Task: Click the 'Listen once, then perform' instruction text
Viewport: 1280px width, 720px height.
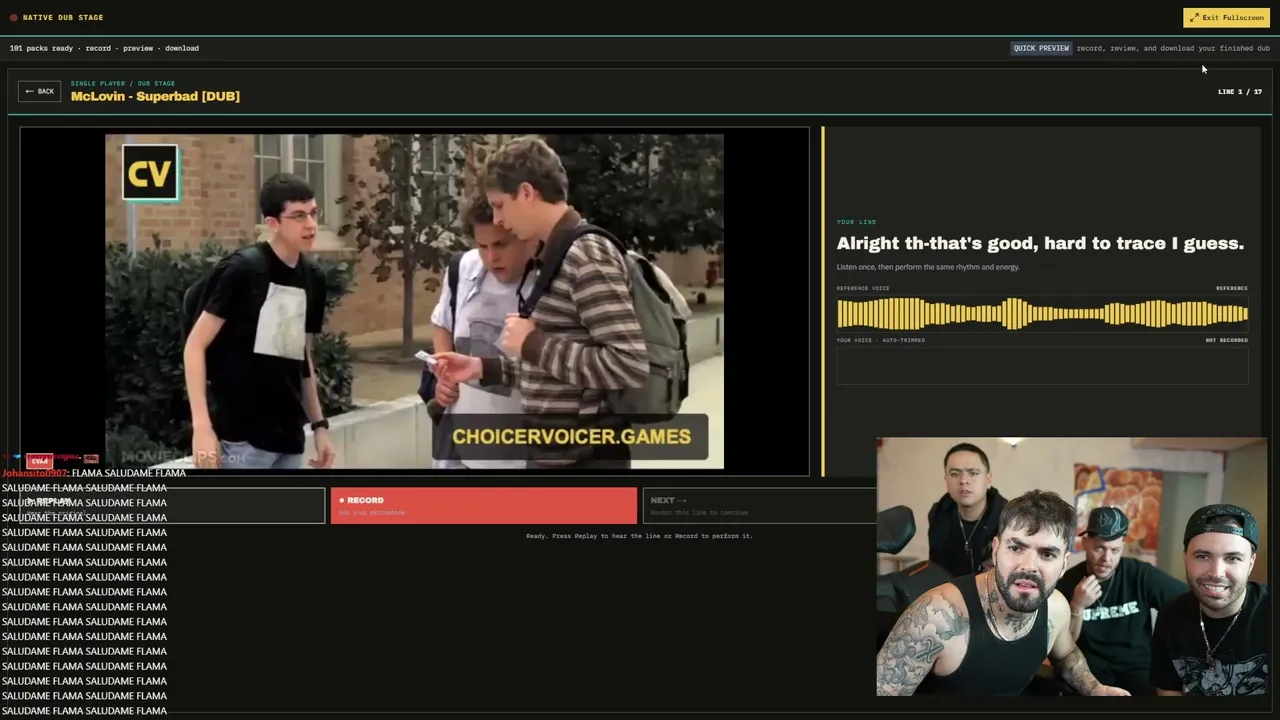Action: coord(928,267)
